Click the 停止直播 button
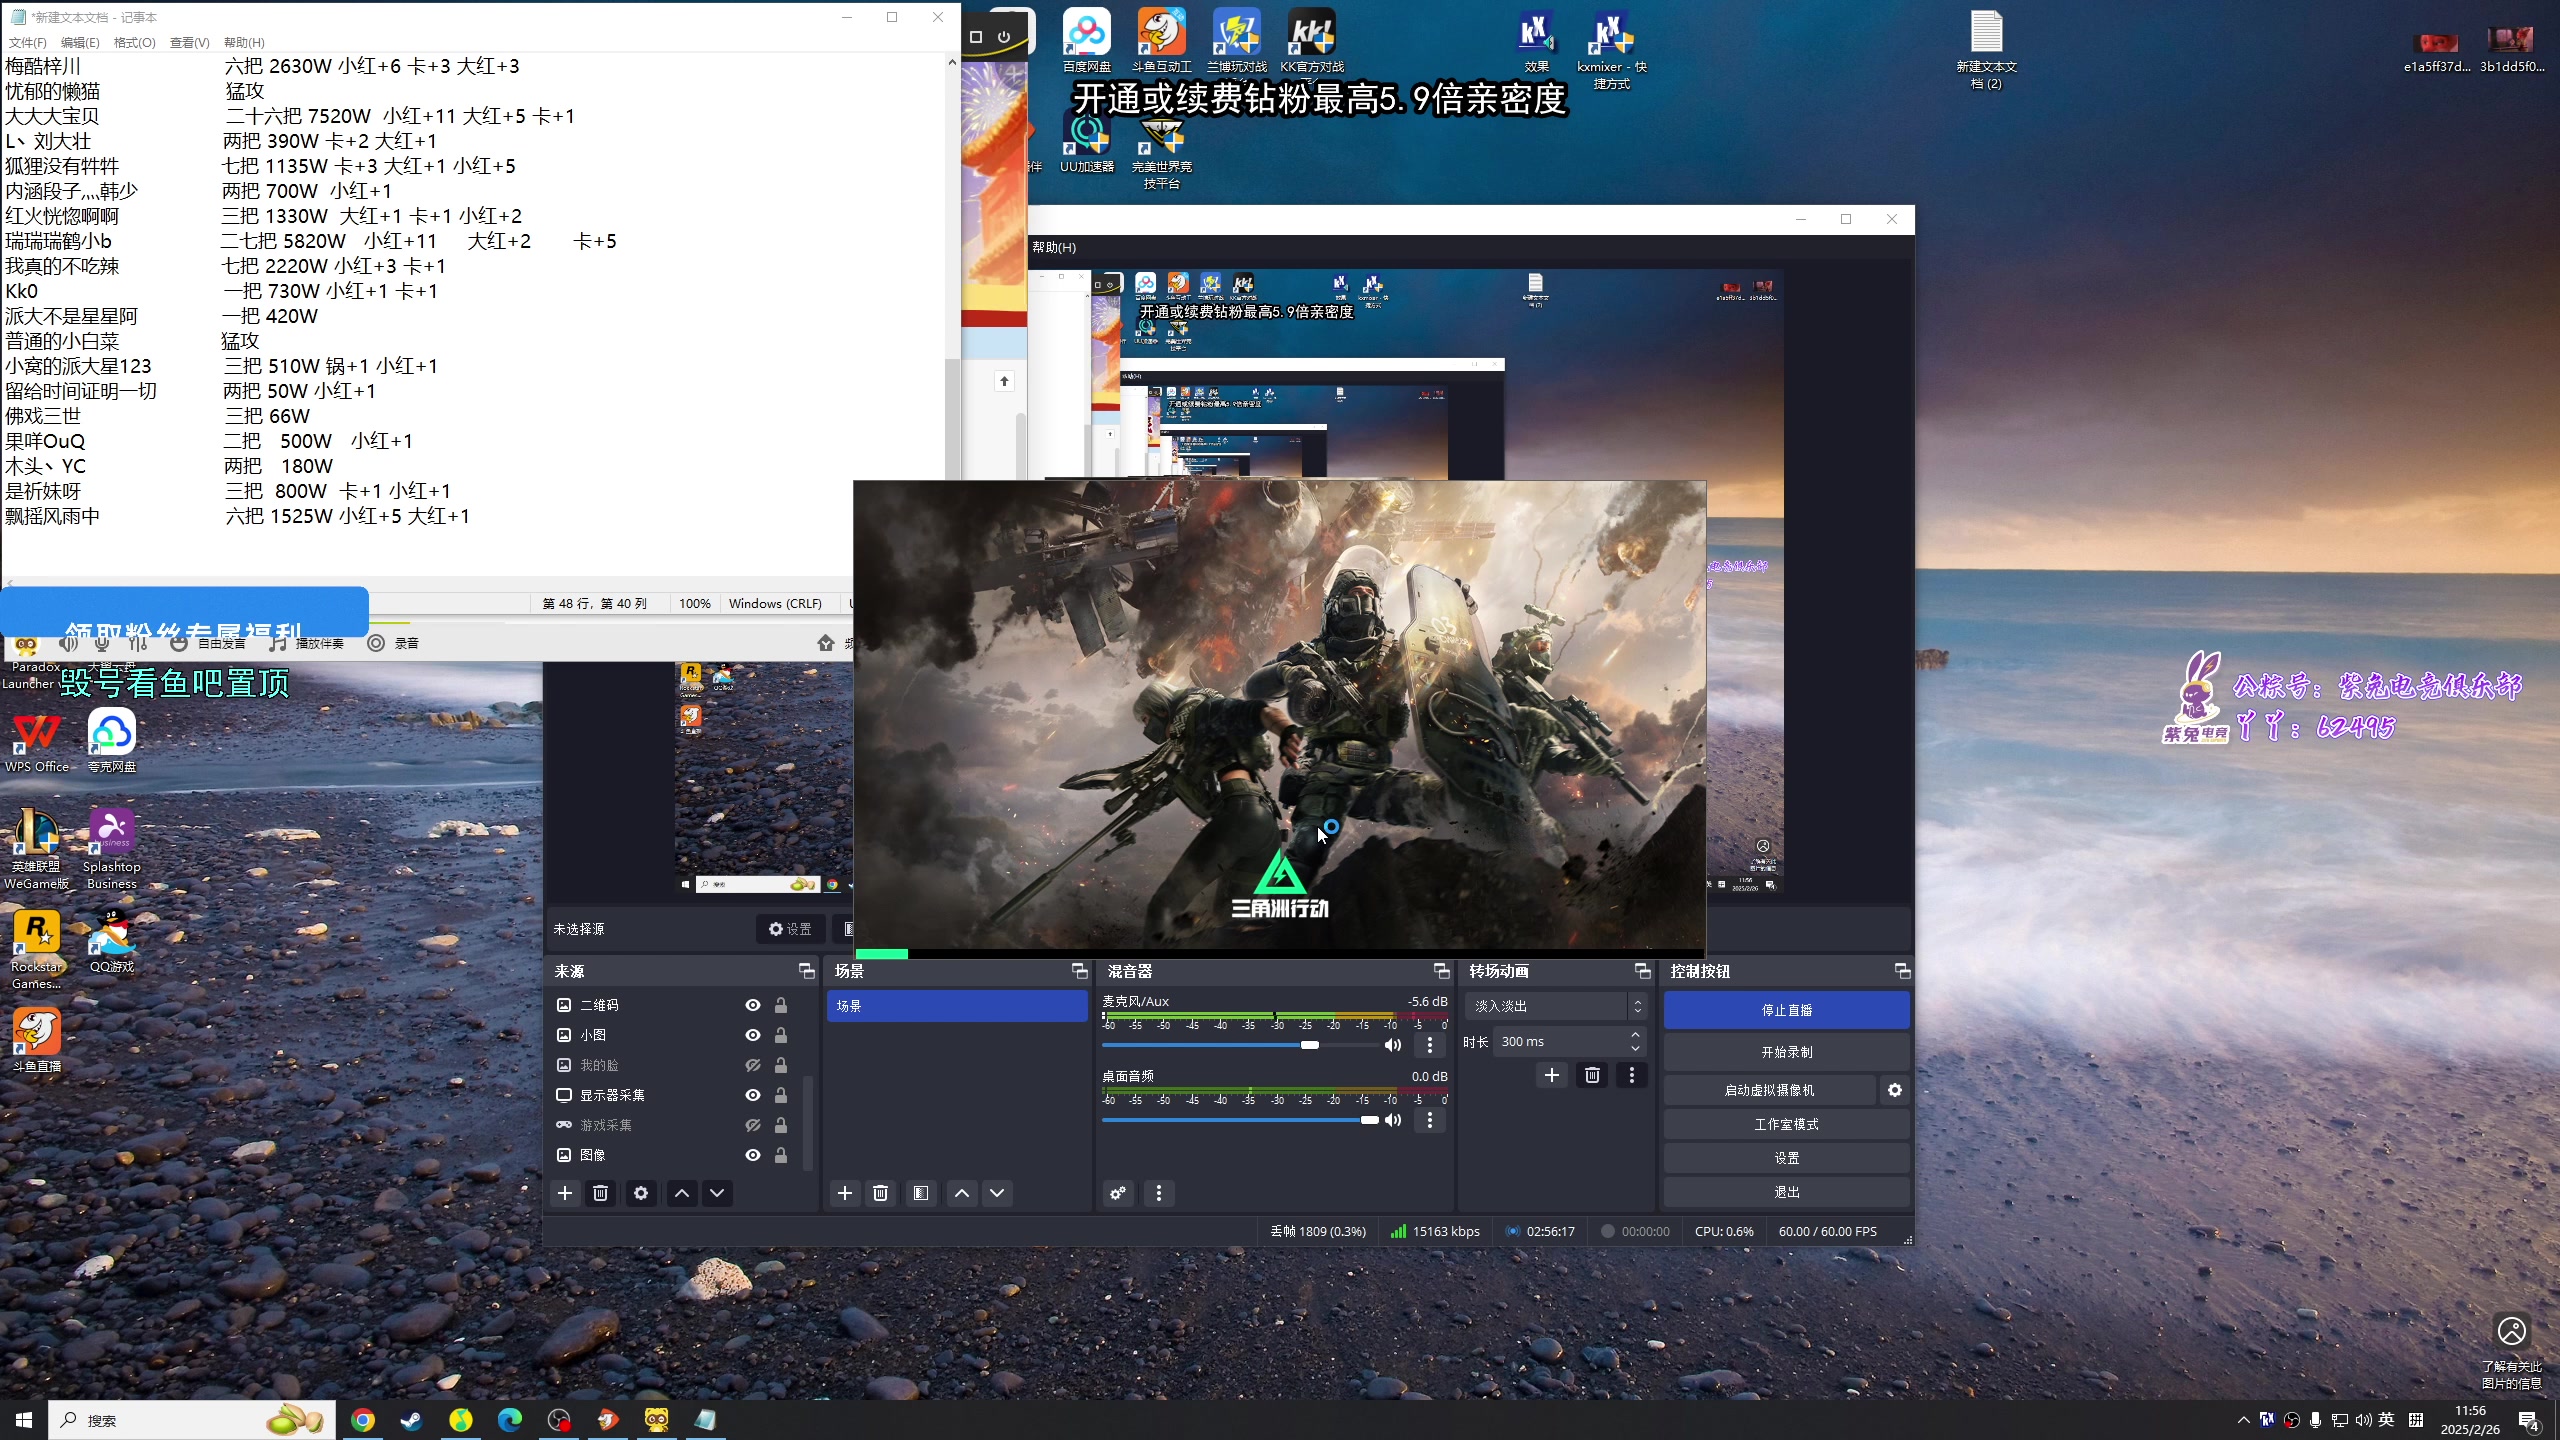 pyautogui.click(x=1786, y=1010)
